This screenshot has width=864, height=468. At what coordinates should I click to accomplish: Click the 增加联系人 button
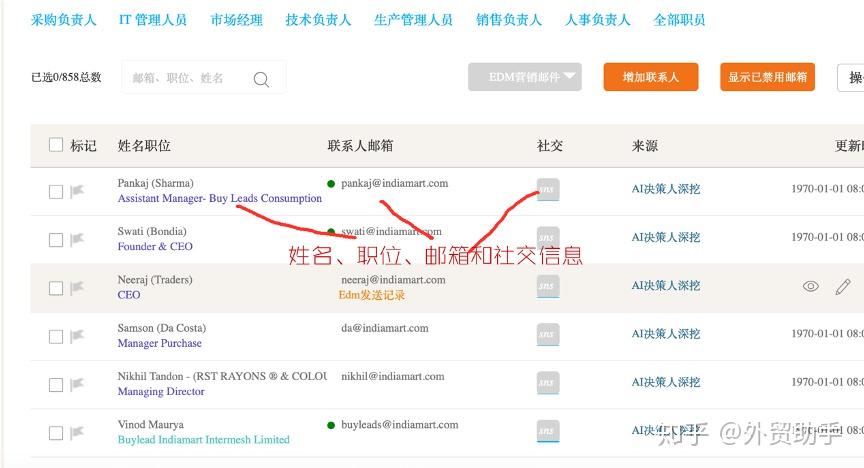point(651,77)
